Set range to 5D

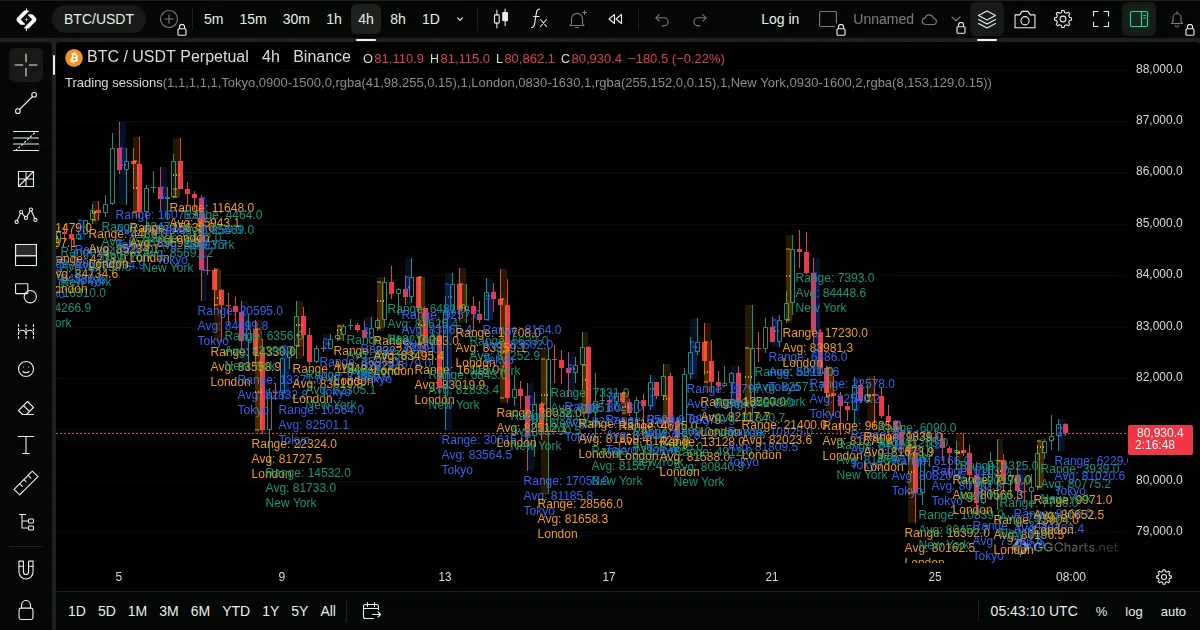pyautogui.click(x=107, y=611)
